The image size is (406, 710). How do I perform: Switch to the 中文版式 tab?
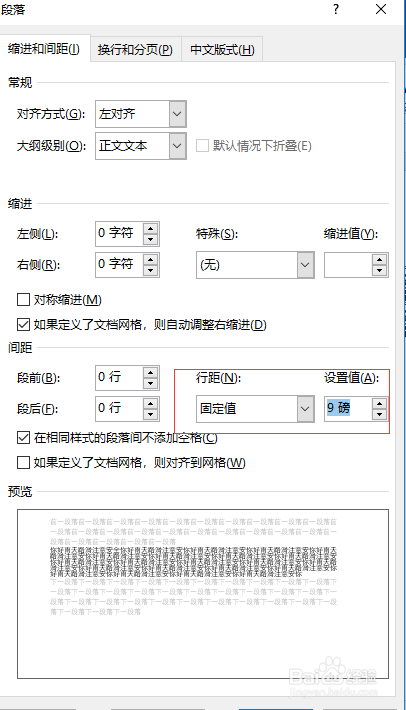point(222,49)
